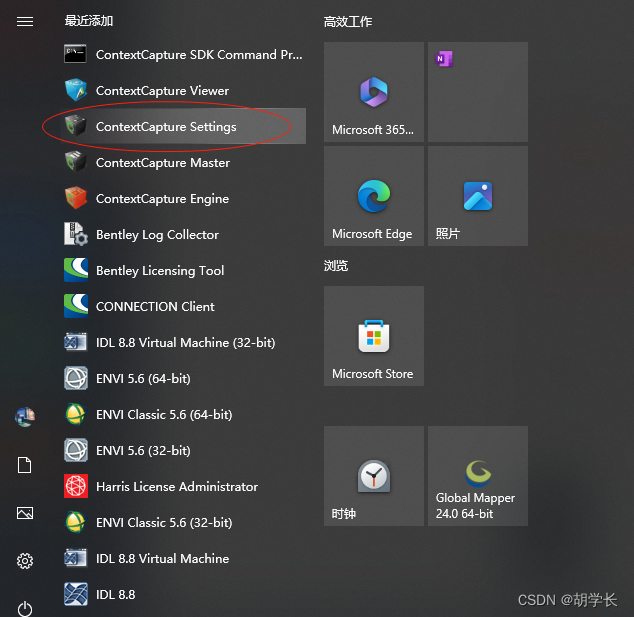This screenshot has width=634, height=617.
Task: Select IDL 8.8 Virtual Machine (32-bit) text
Action: (185, 342)
